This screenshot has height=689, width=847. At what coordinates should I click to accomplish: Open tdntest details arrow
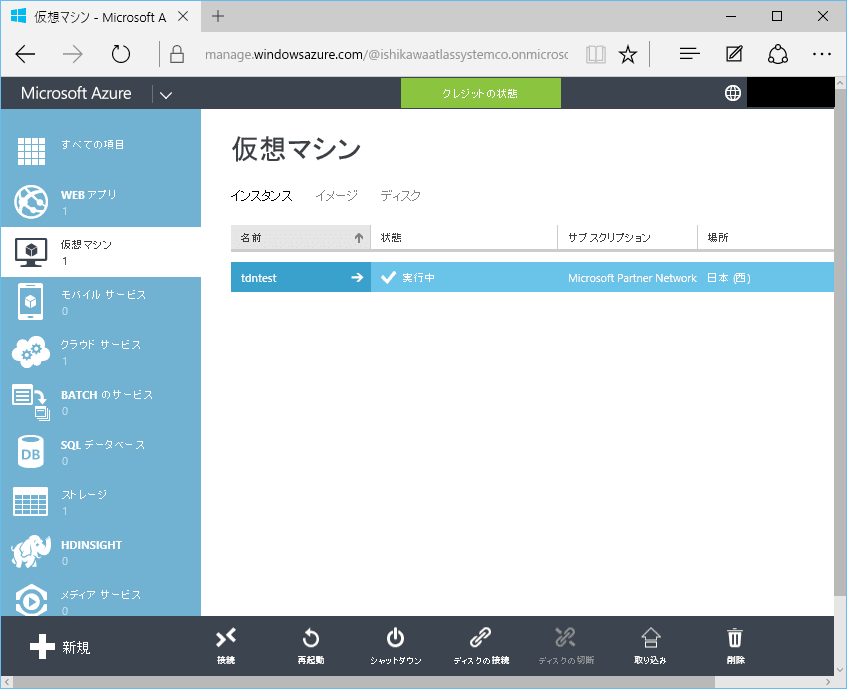click(x=357, y=278)
